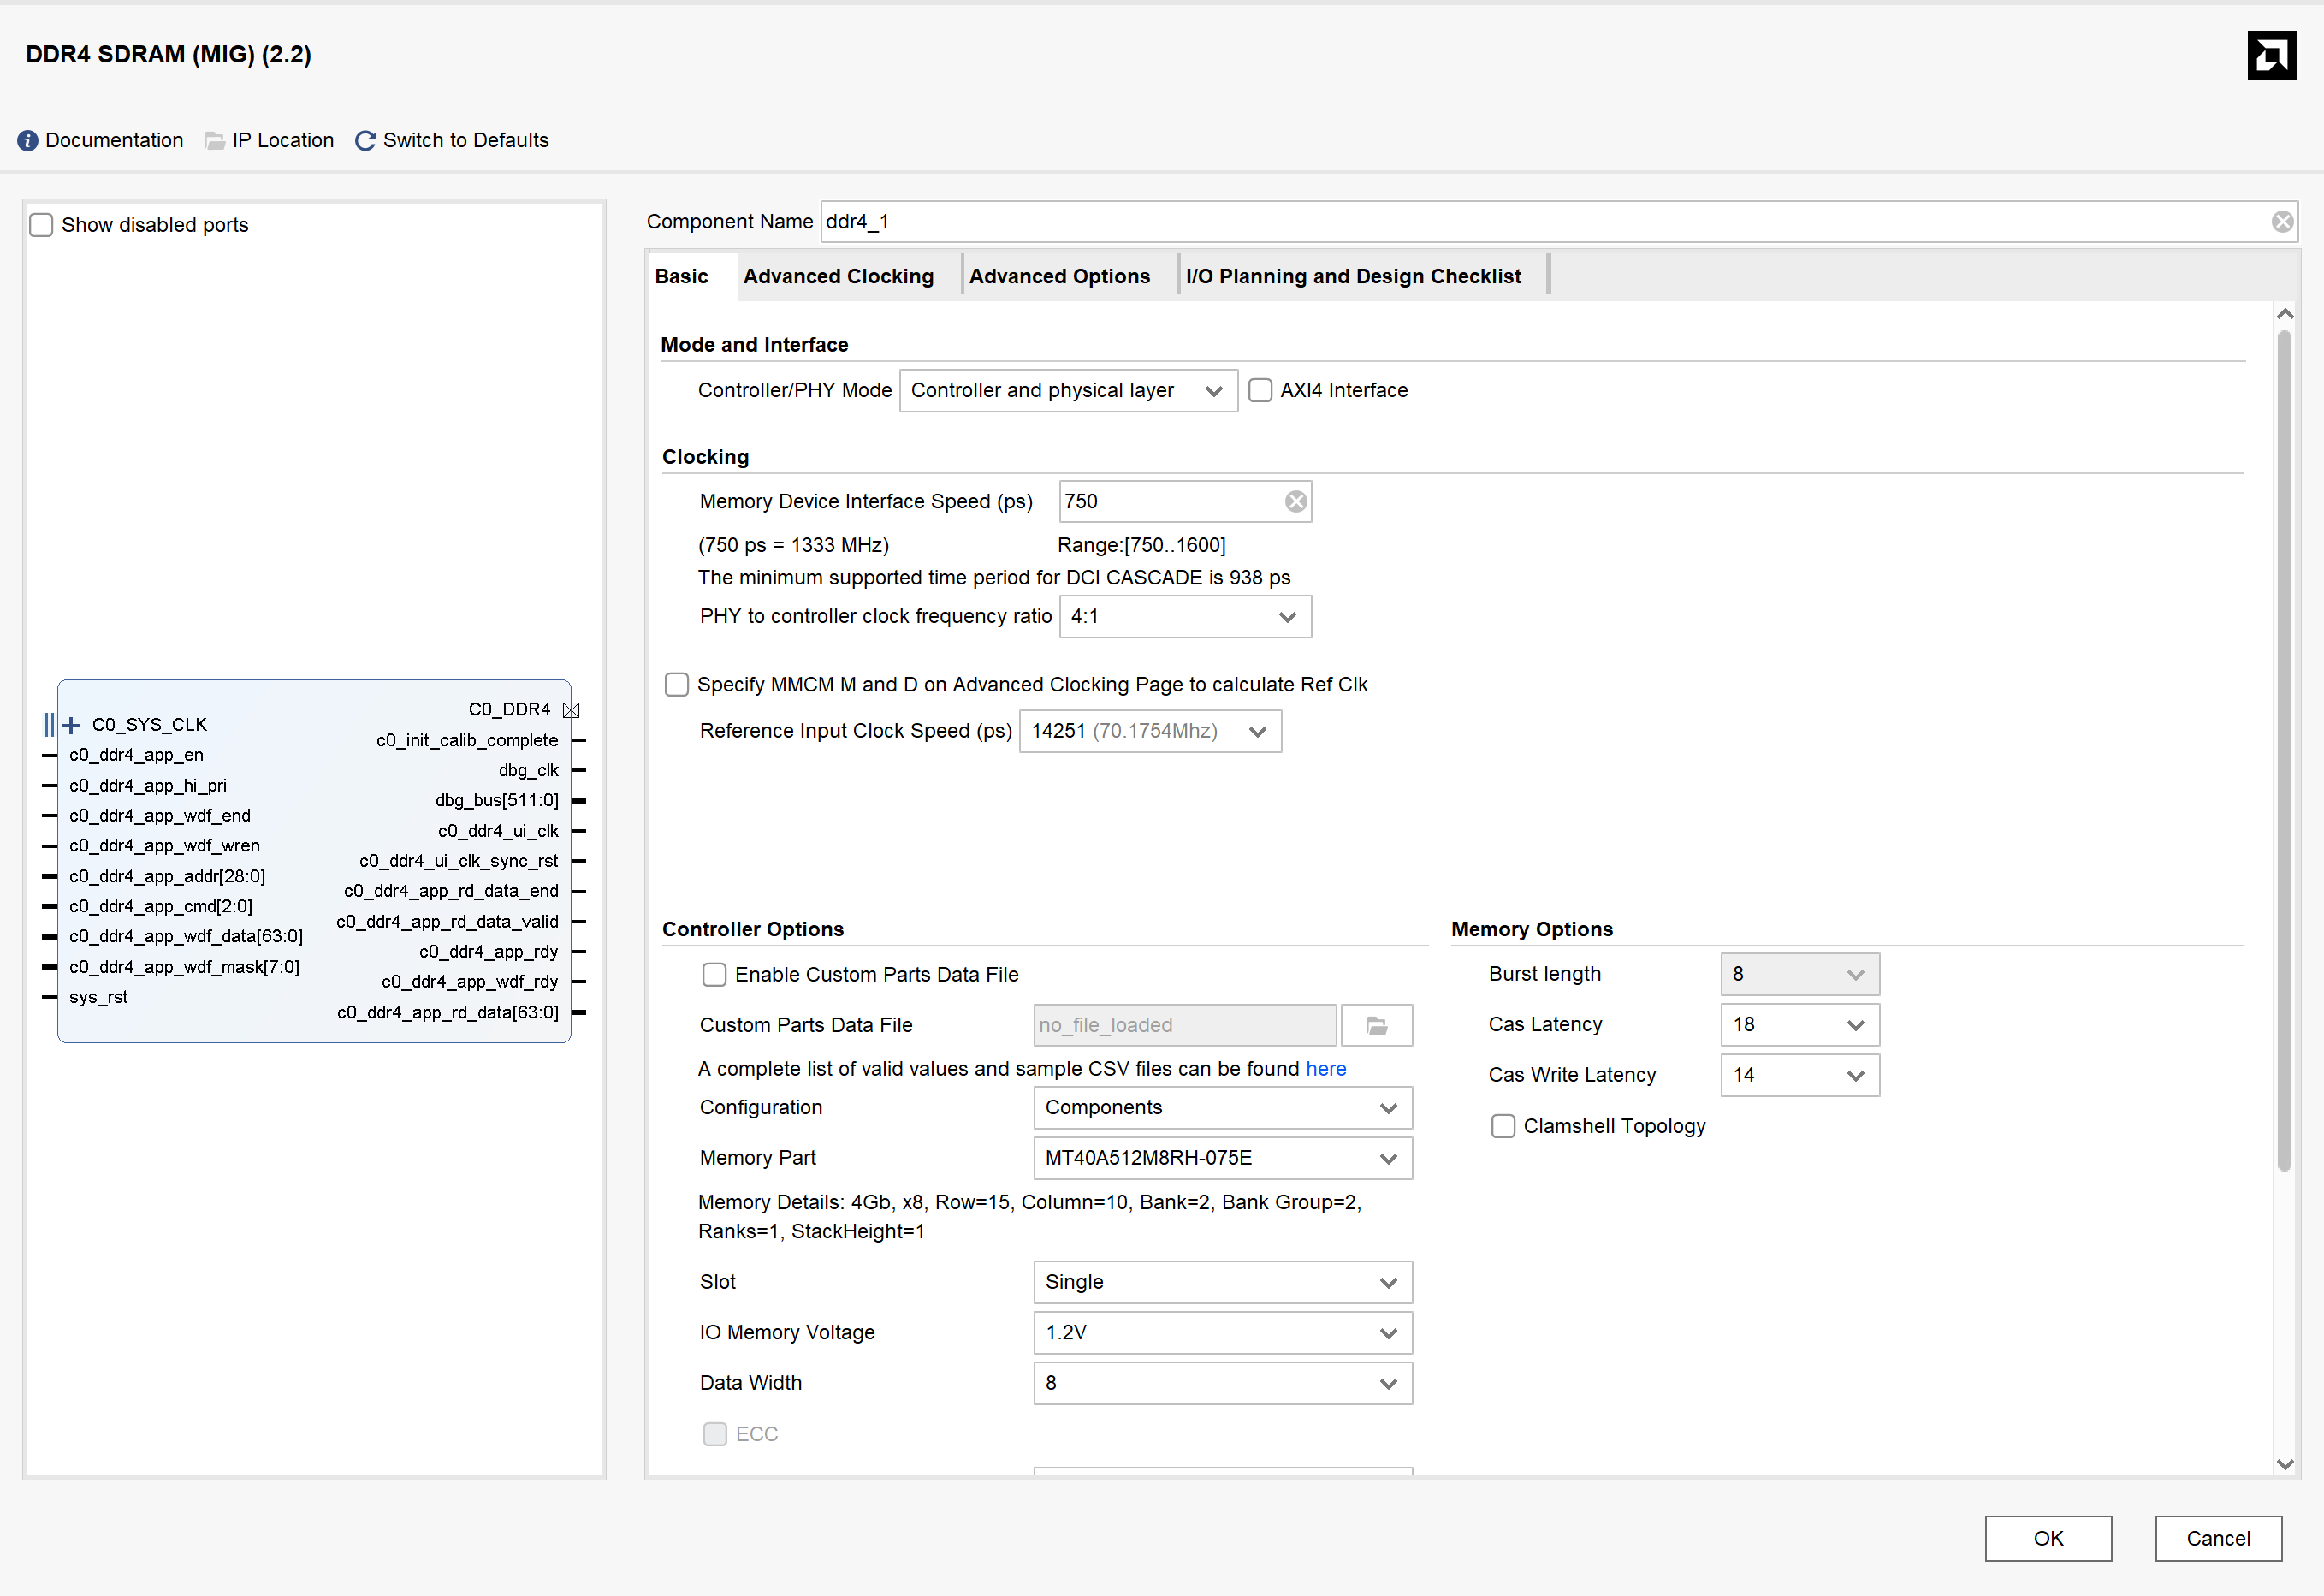Enable the AXI4 Interface checkbox
Viewport: 2324px width, 1596px height.
[1260, 390]
